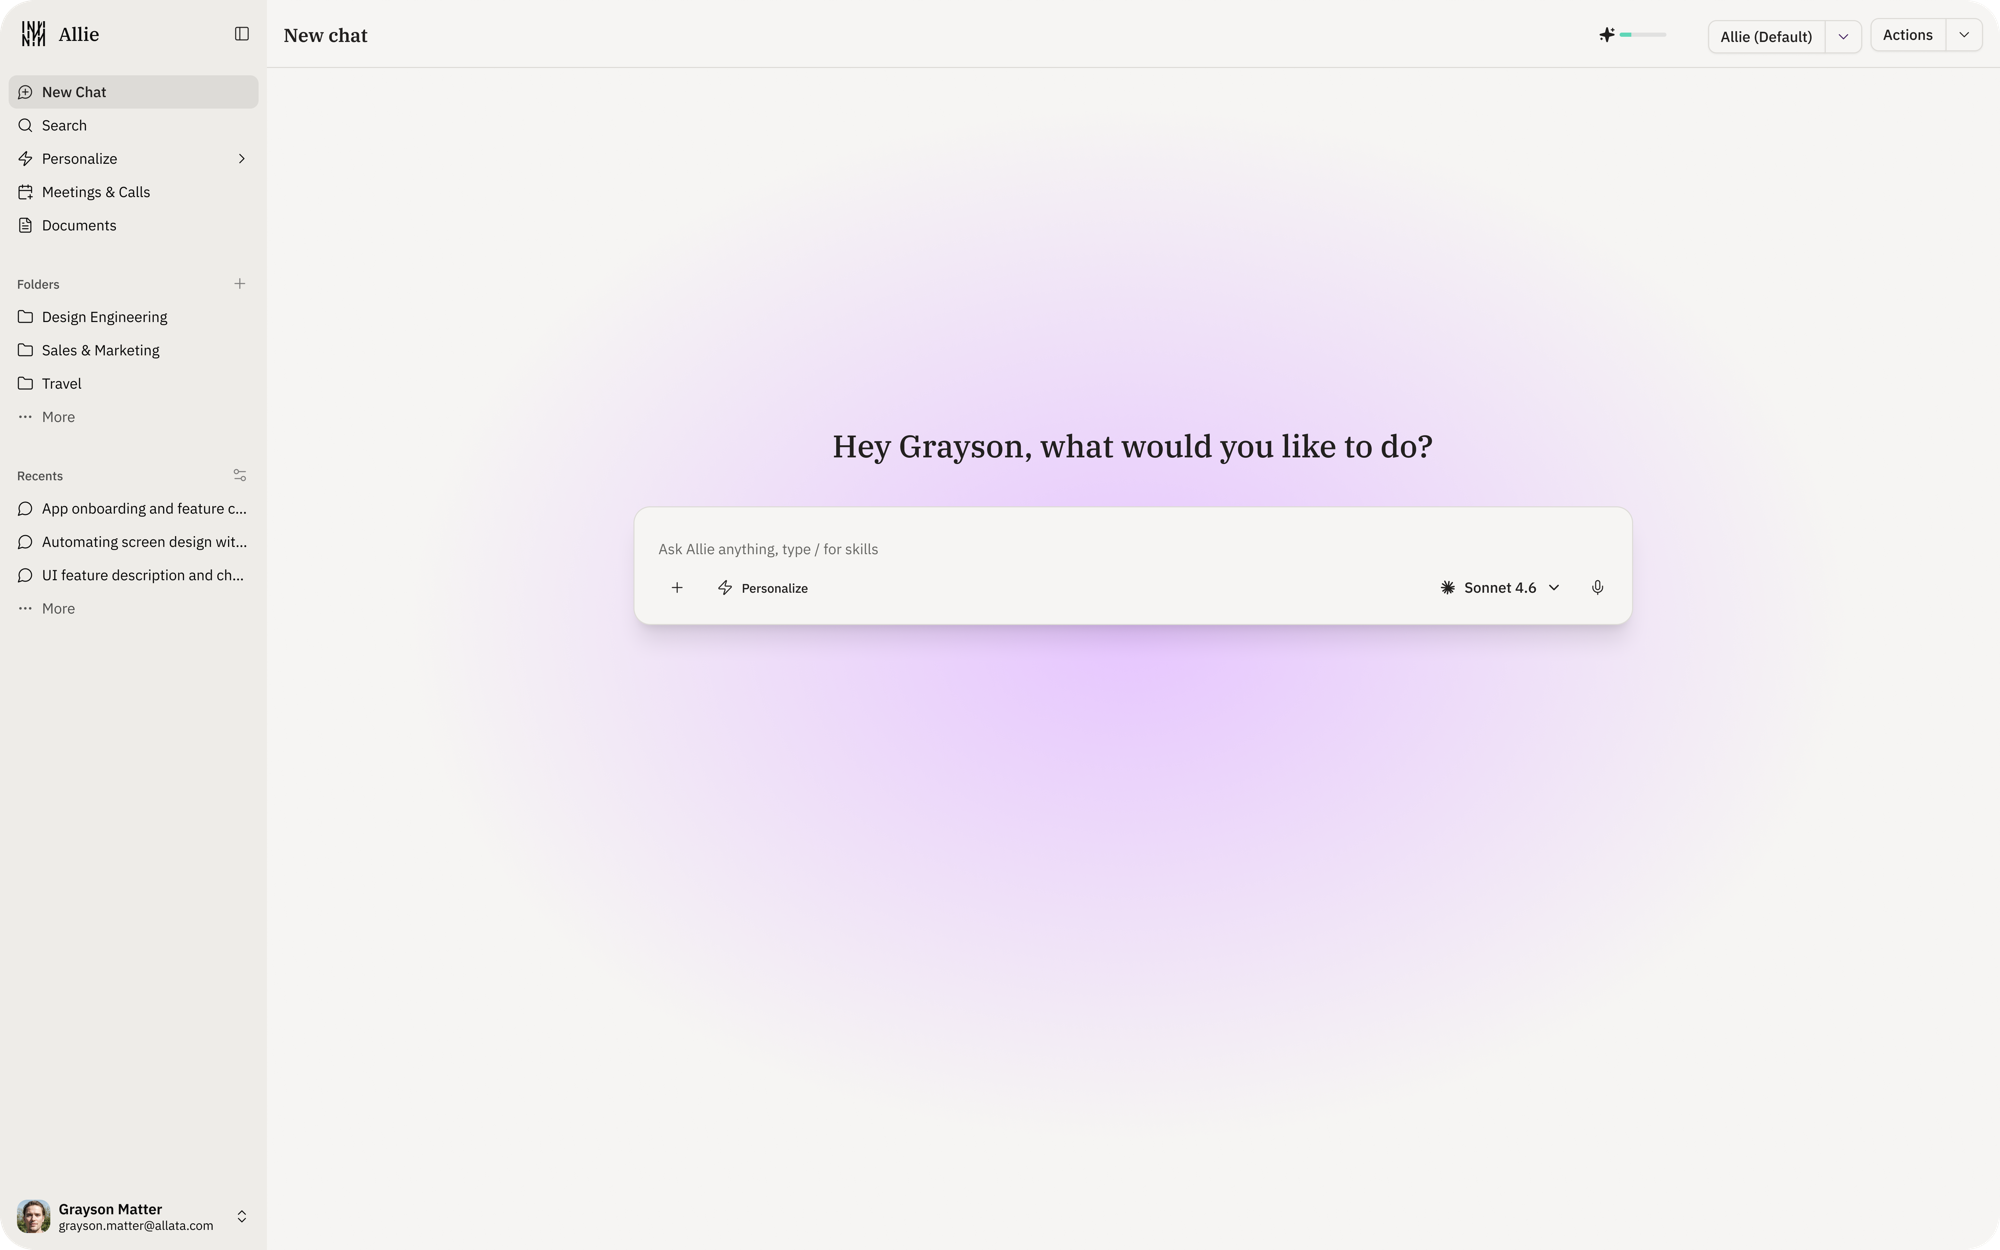Open the Design Engineering folder
2000x1250 pixels.
click(133, 317)
